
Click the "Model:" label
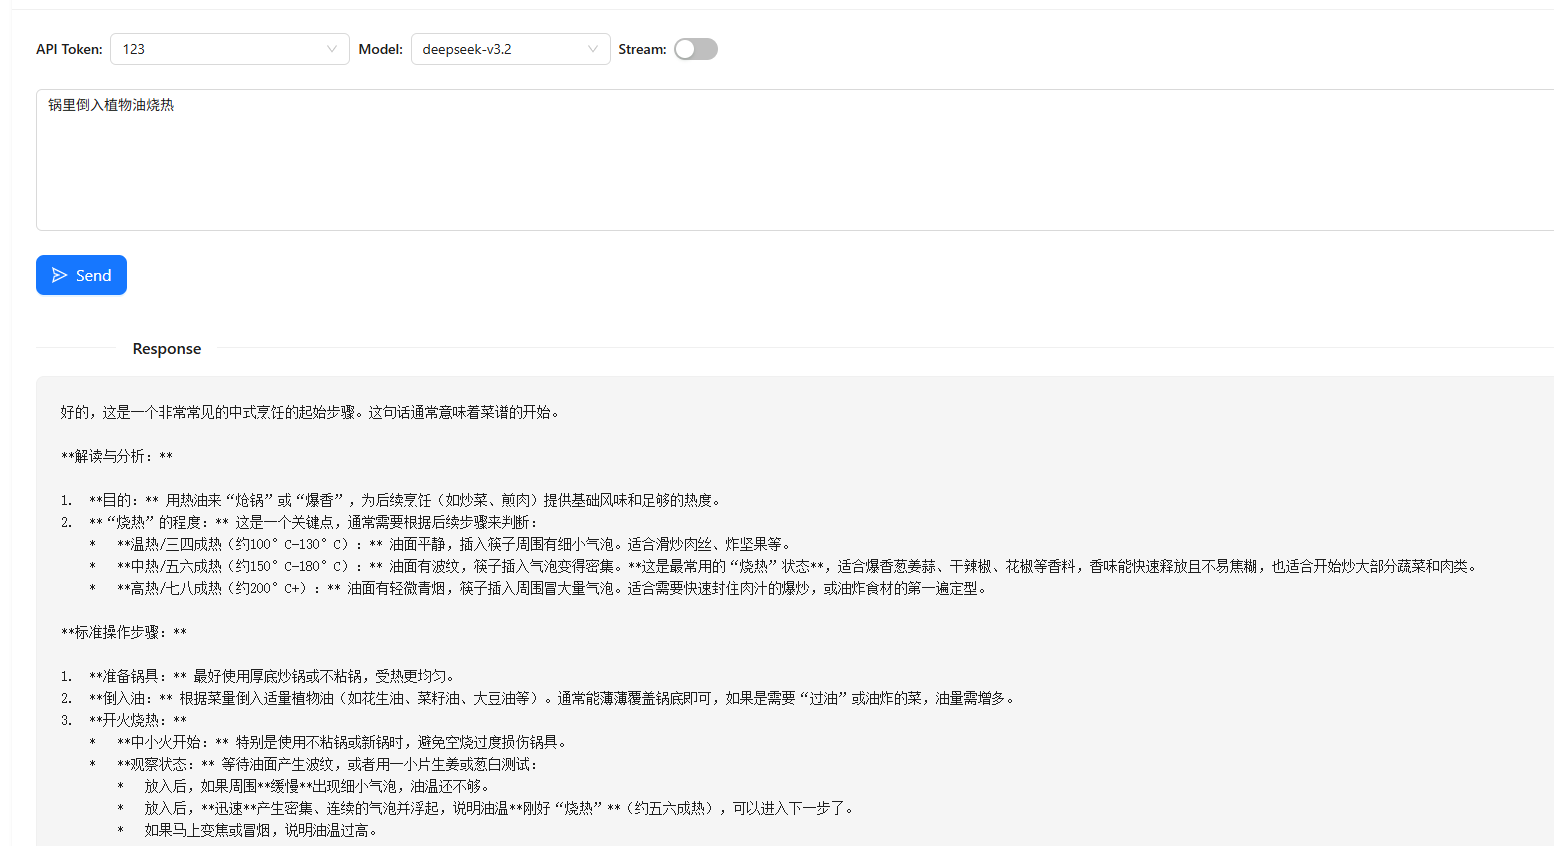380,49
